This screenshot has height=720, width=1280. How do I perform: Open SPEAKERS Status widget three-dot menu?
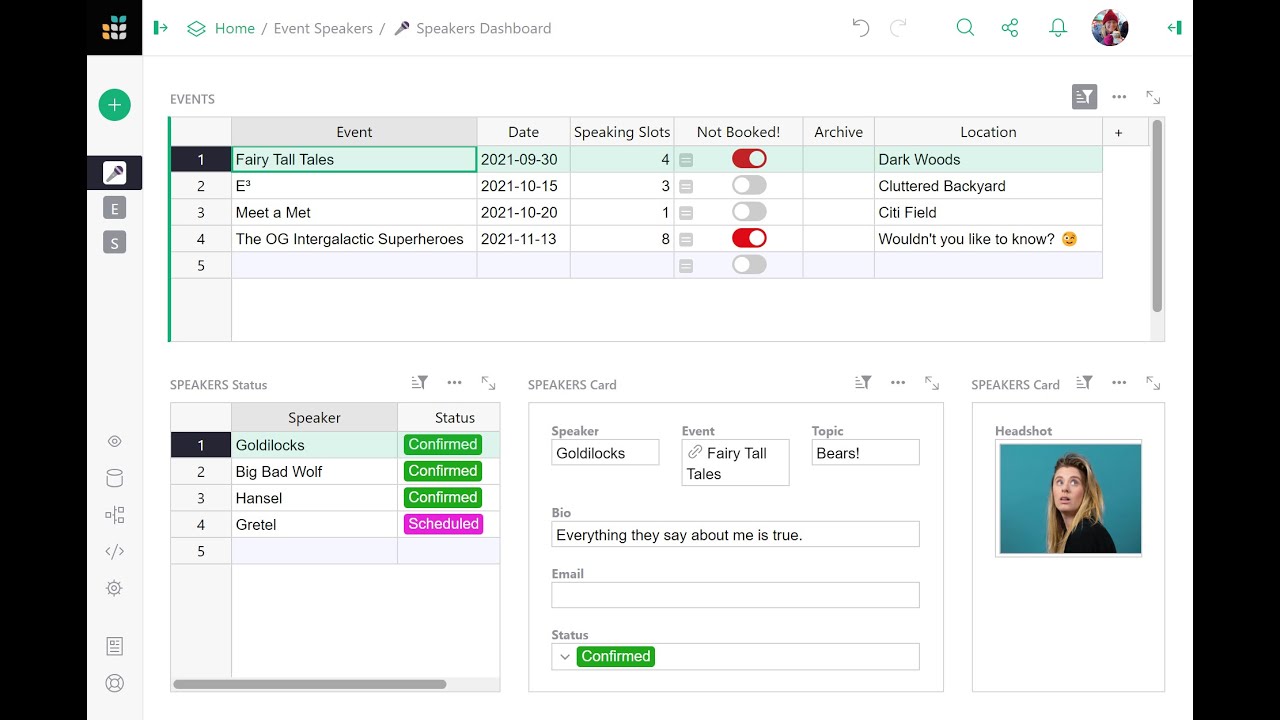pos(454,383)
